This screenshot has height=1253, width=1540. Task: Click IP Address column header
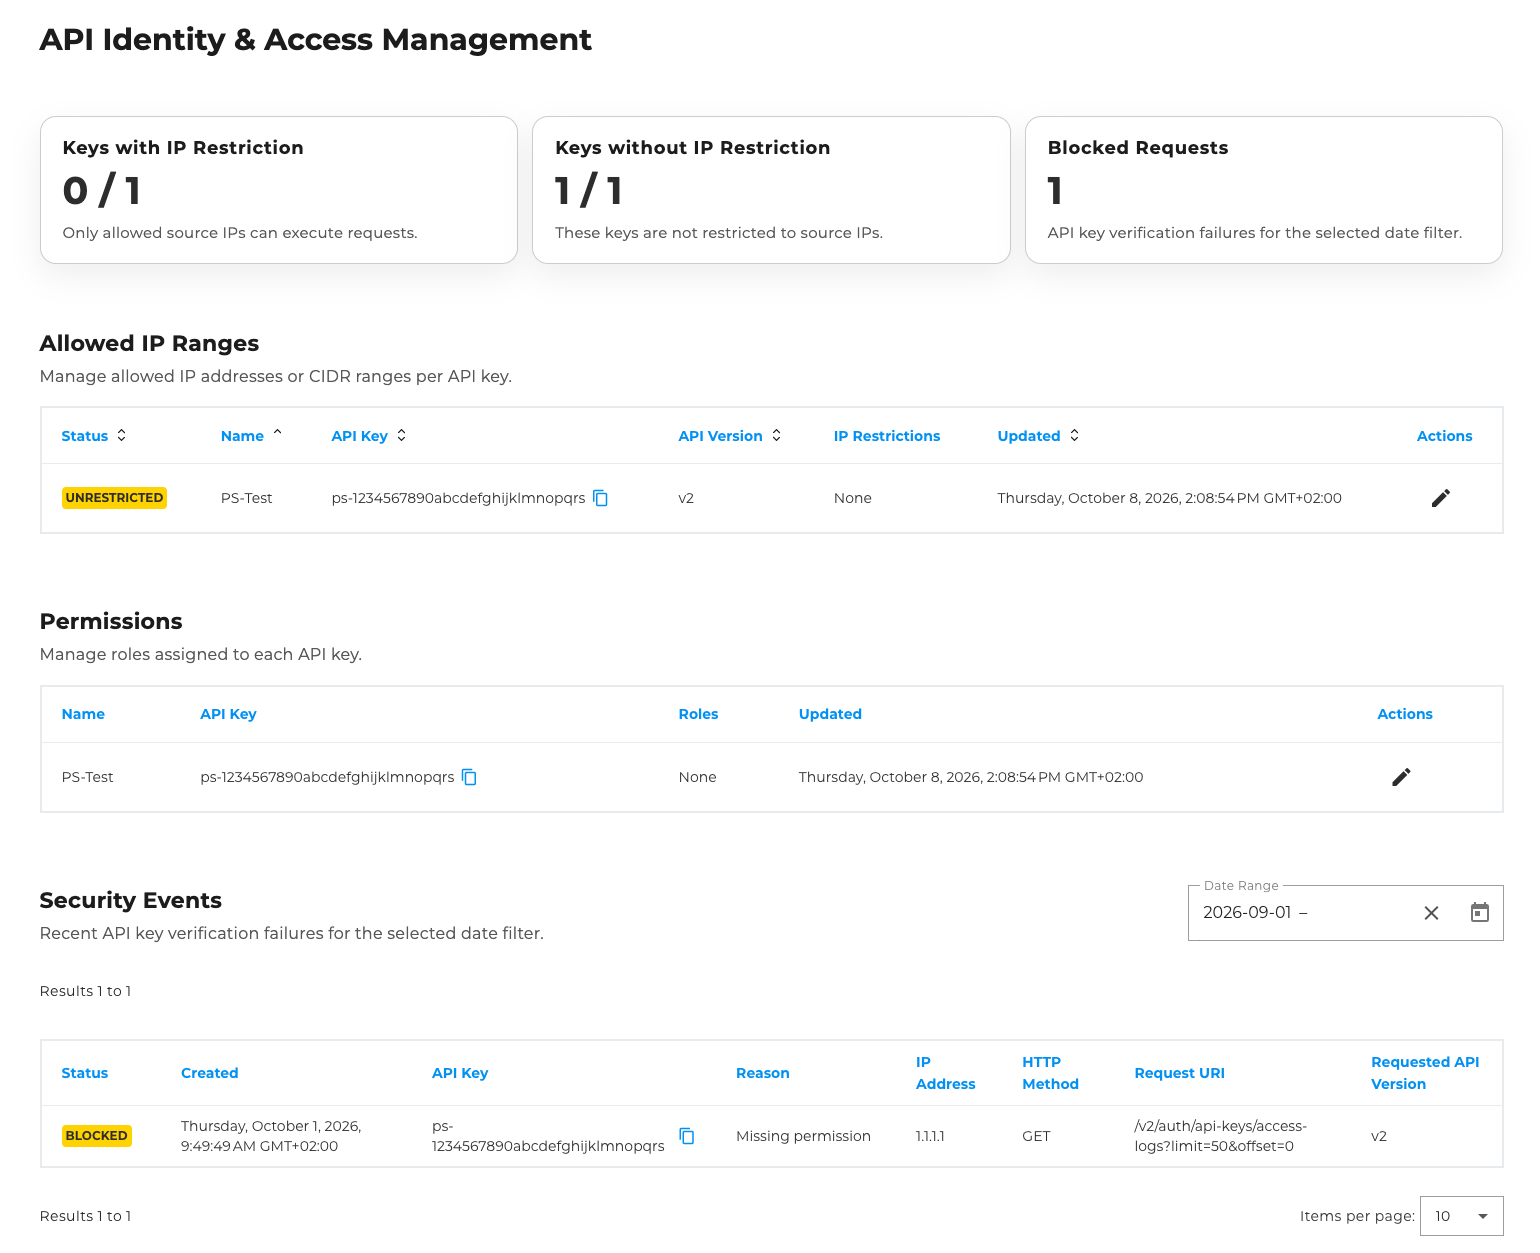[x=945, y=1073]
